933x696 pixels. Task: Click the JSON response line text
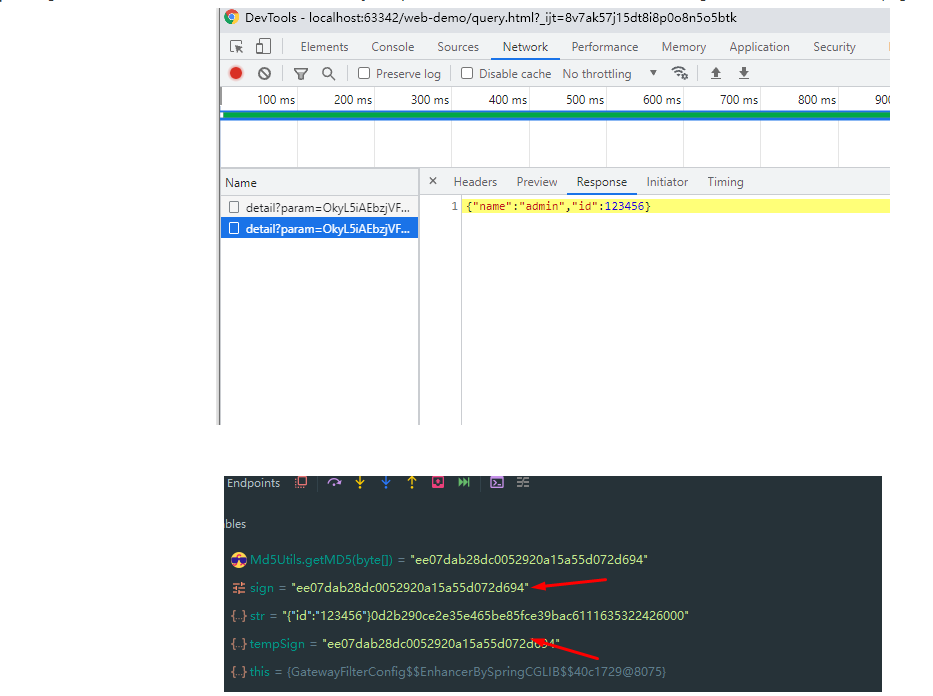pyautogui.click(x=559, y=206)
